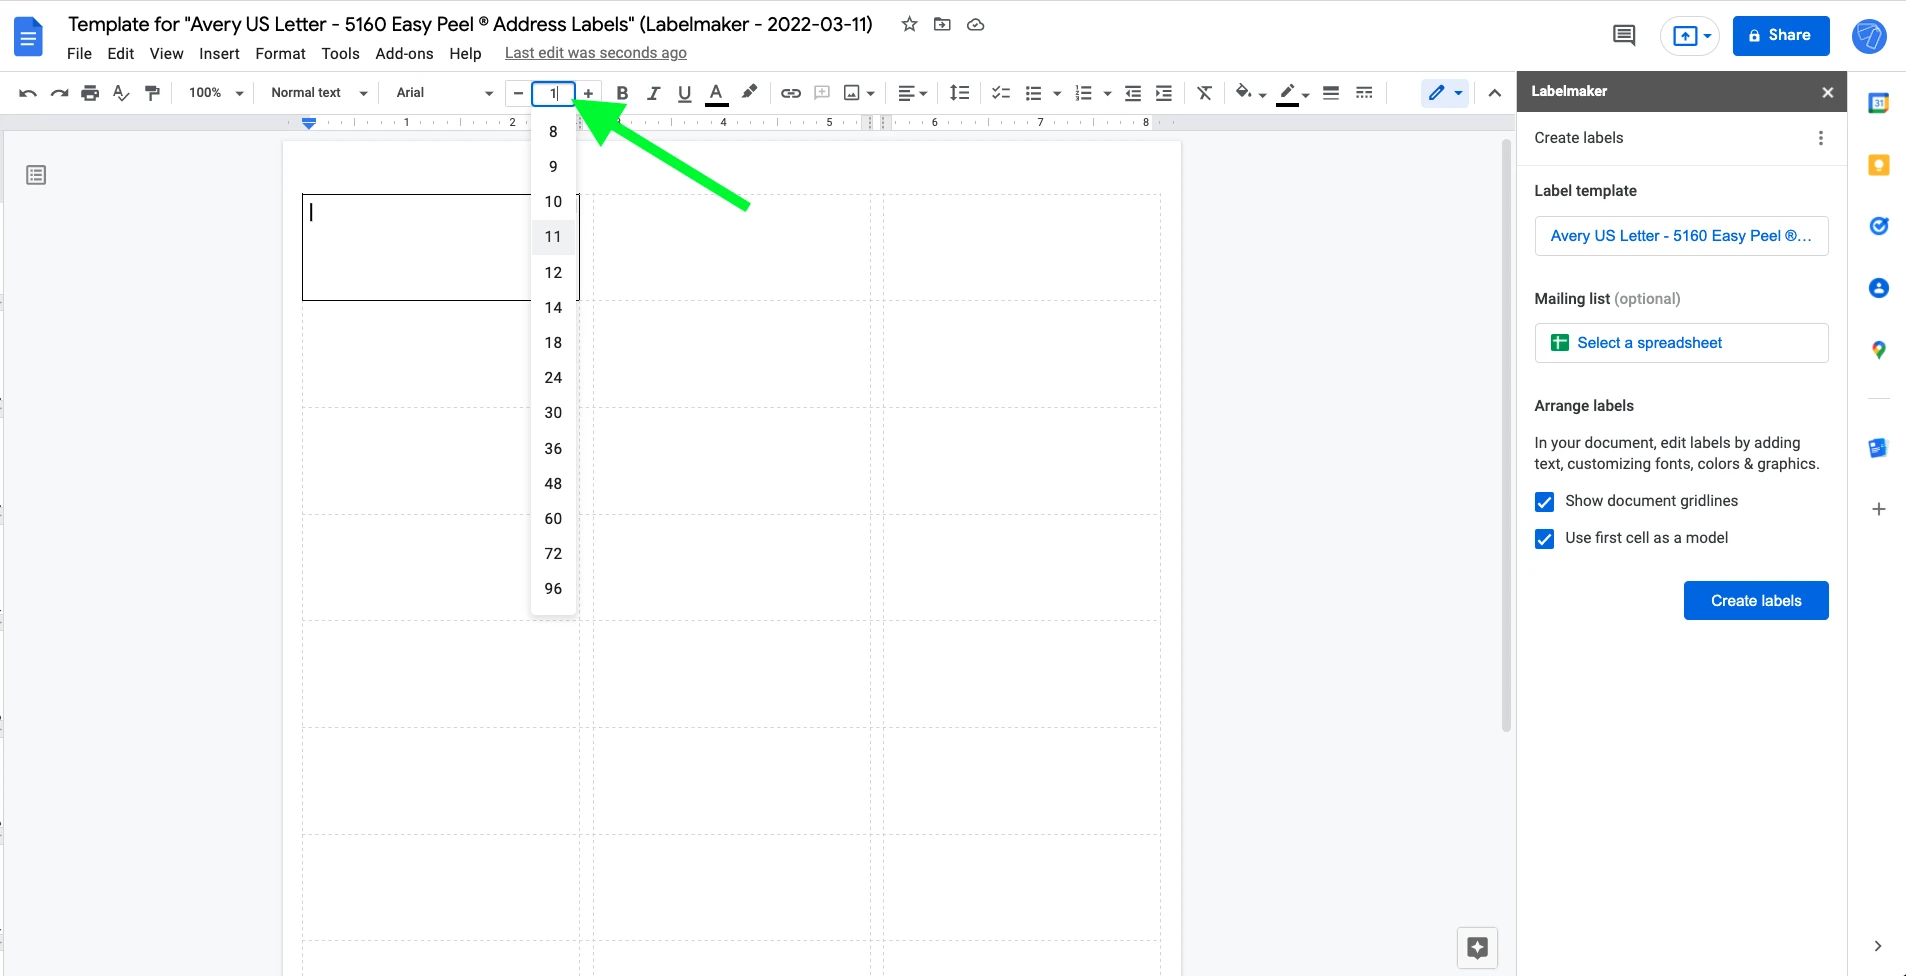Select font size 48
Viewport: 1906px width, 976px height.
point(553,483)
